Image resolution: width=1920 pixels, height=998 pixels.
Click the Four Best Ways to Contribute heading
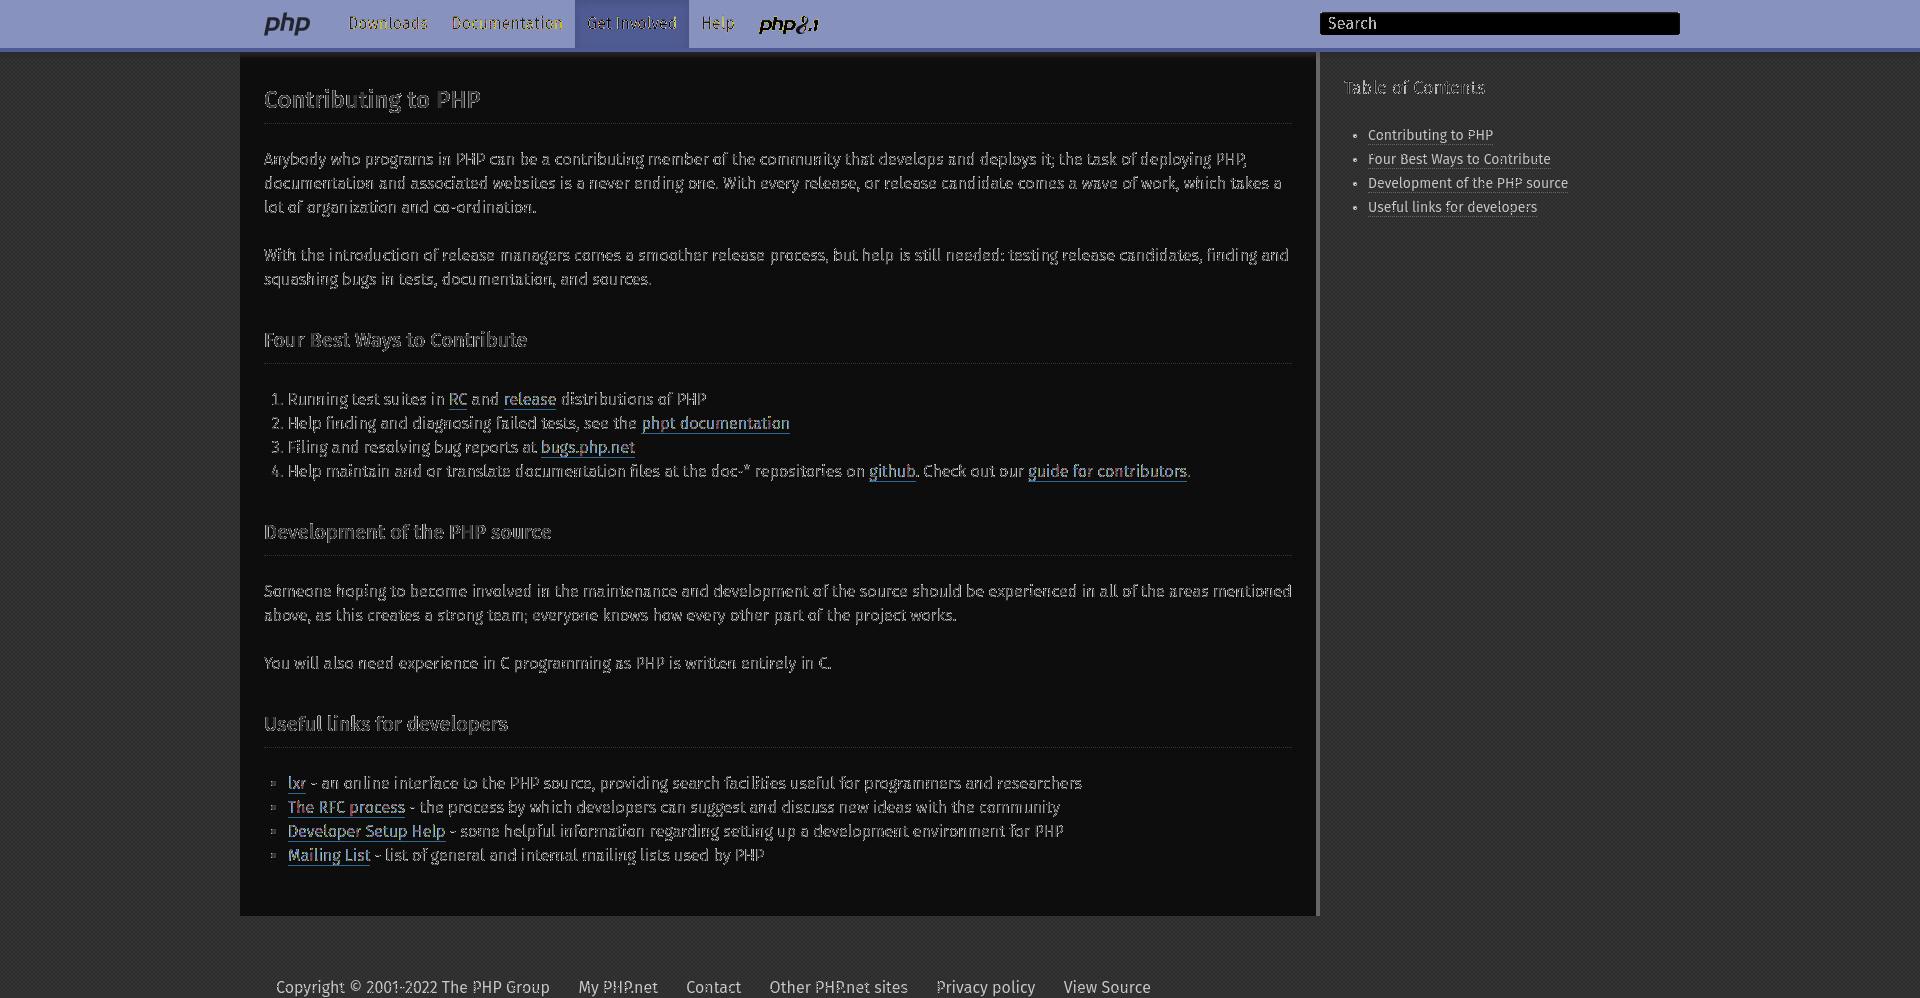click(x=395, y=340)
